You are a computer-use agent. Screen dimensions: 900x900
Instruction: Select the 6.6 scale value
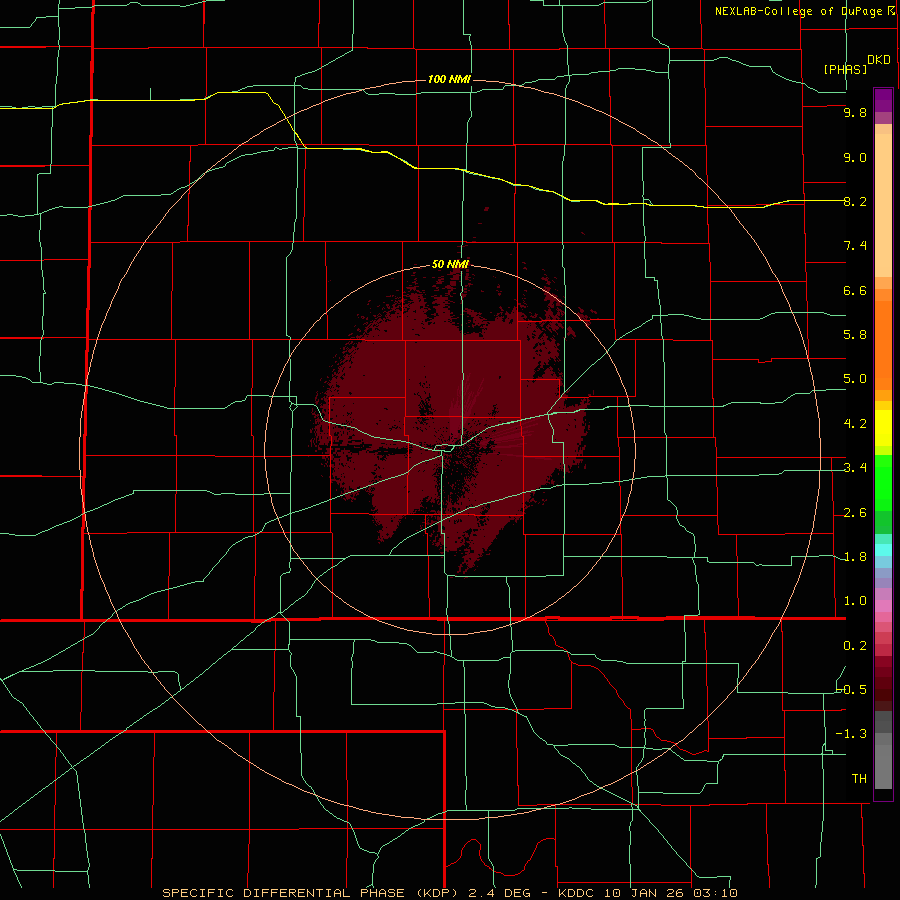click(855, 290)
